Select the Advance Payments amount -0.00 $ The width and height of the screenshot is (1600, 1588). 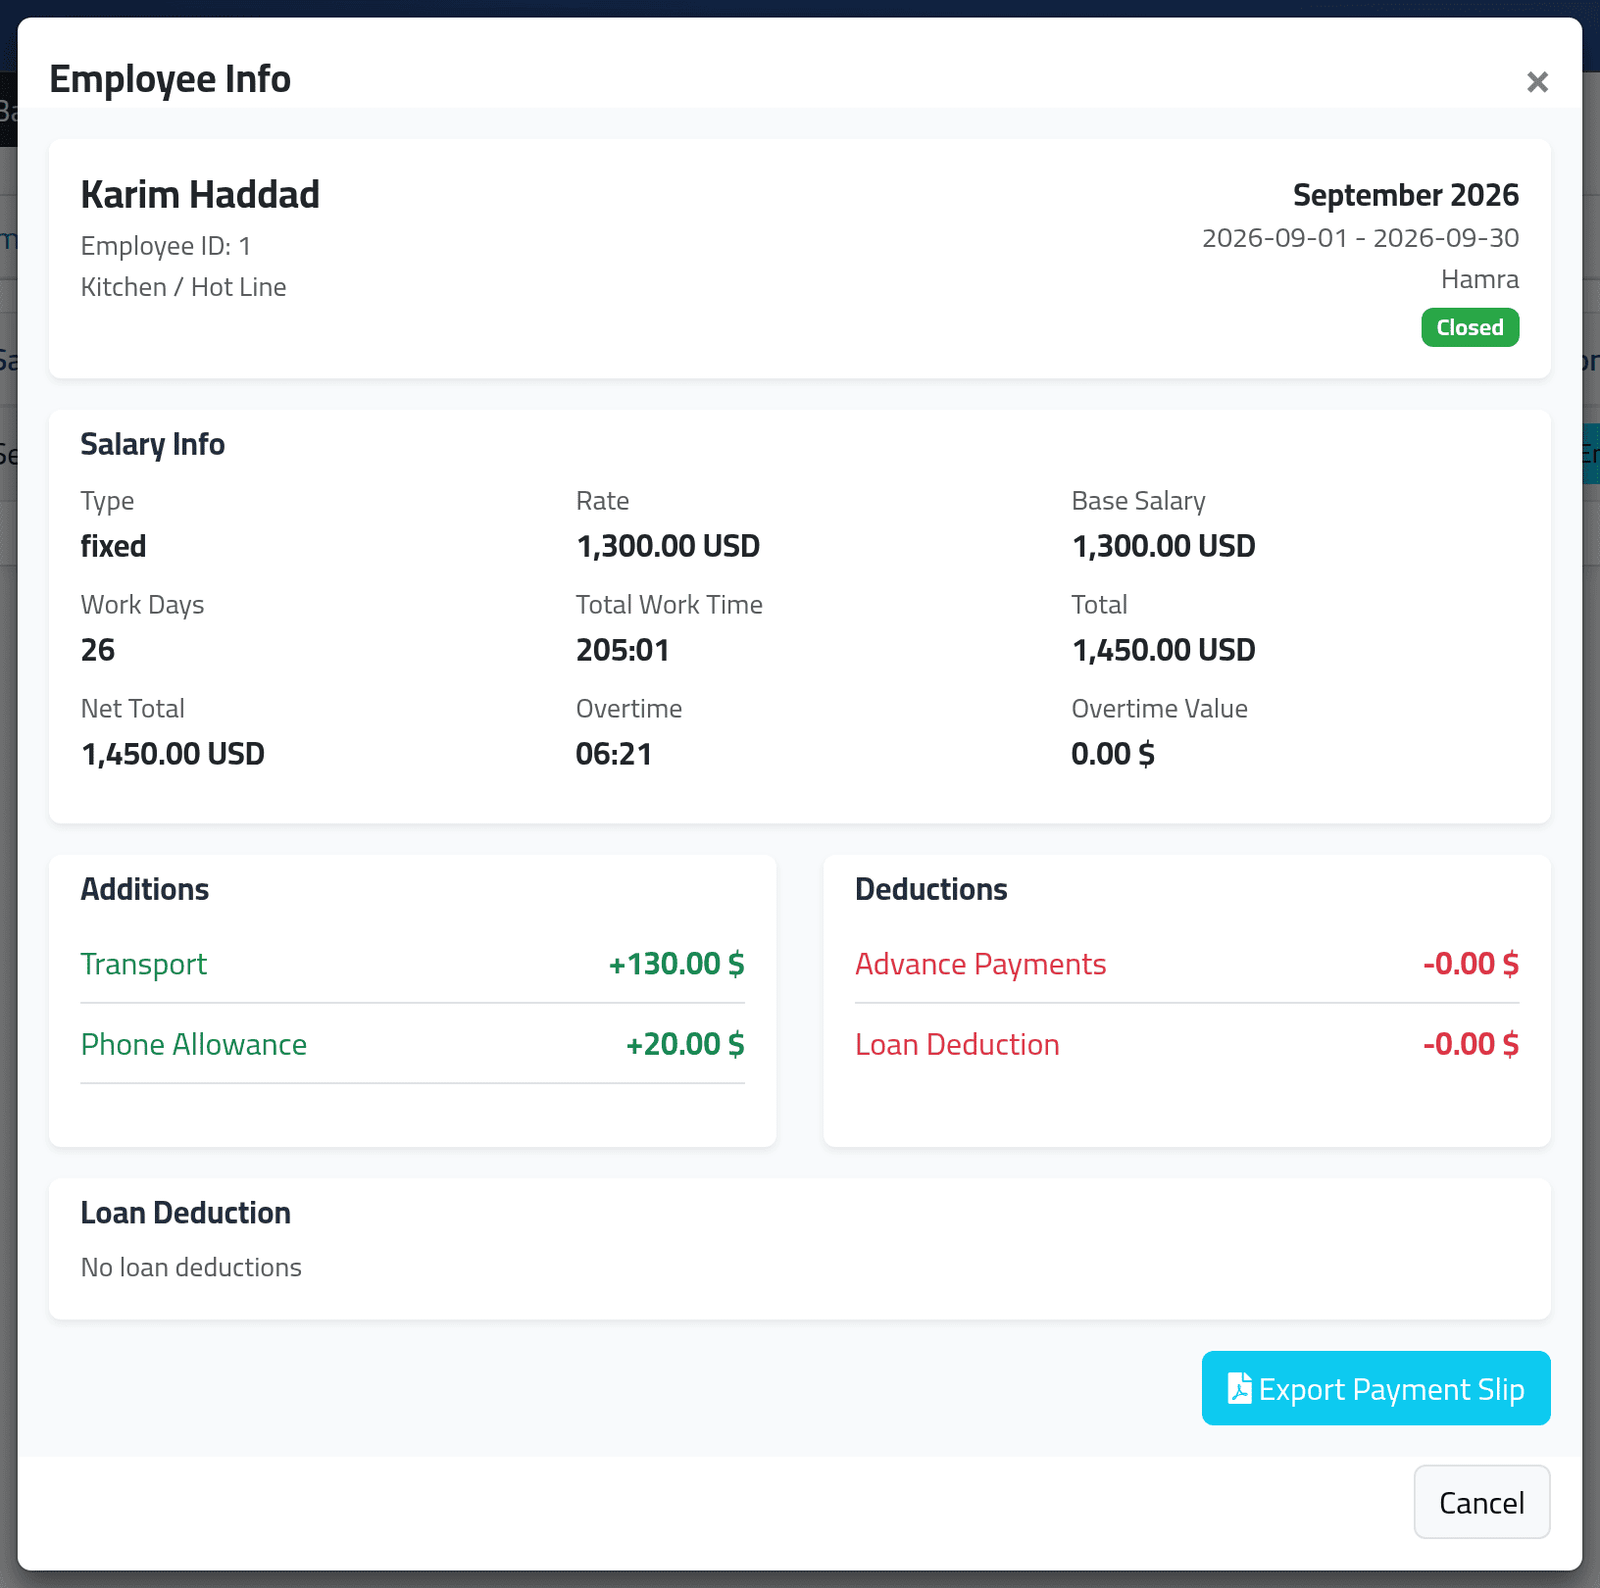coord(1471,964)
